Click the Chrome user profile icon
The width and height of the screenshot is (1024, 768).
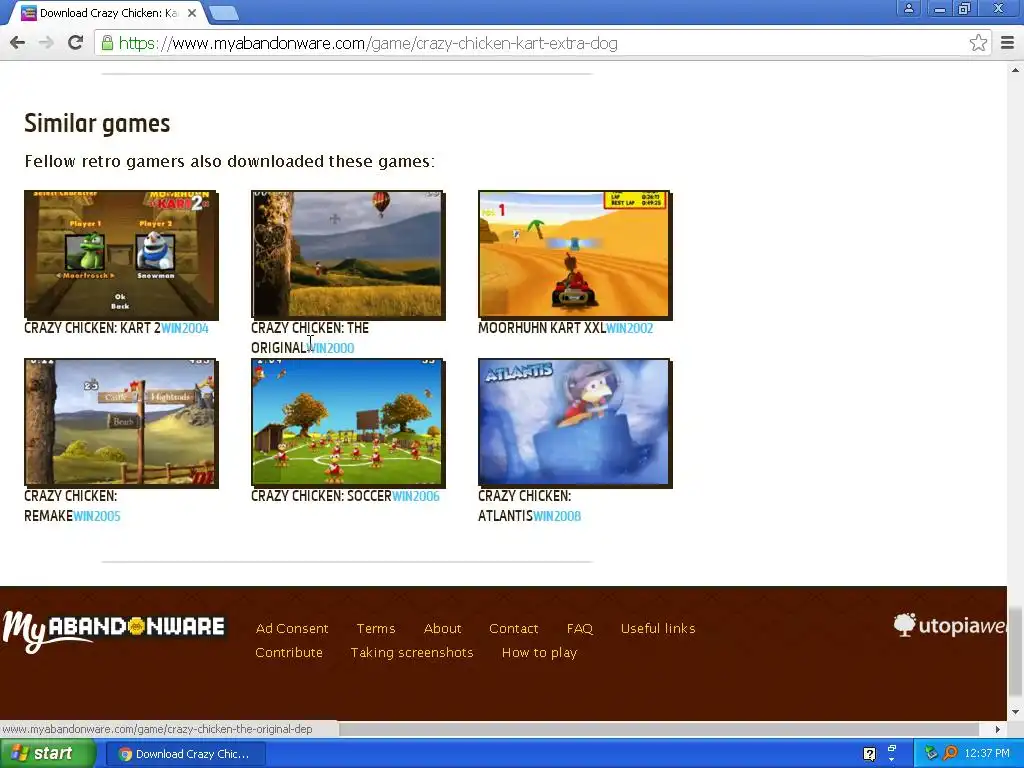pyautogui.click(x=908, y=8)
